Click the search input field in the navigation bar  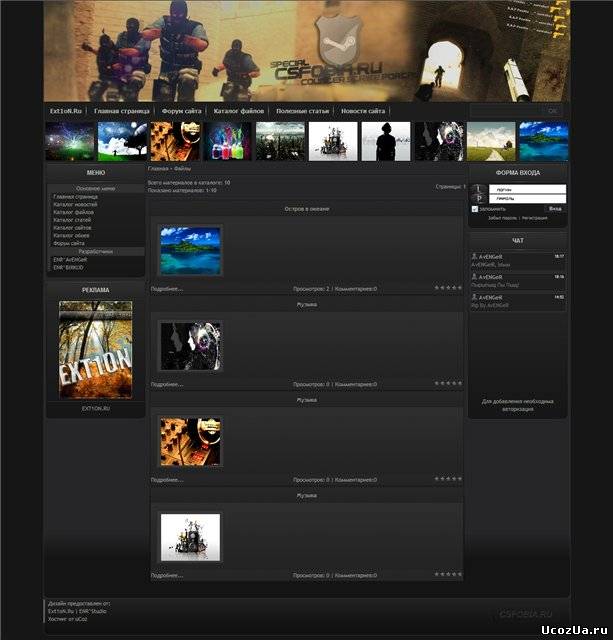click(505, 111)
